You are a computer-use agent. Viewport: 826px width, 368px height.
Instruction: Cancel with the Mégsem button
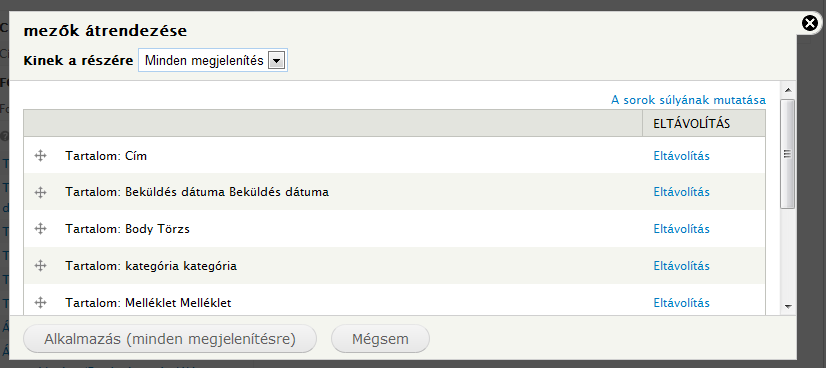tap(380, 339)
